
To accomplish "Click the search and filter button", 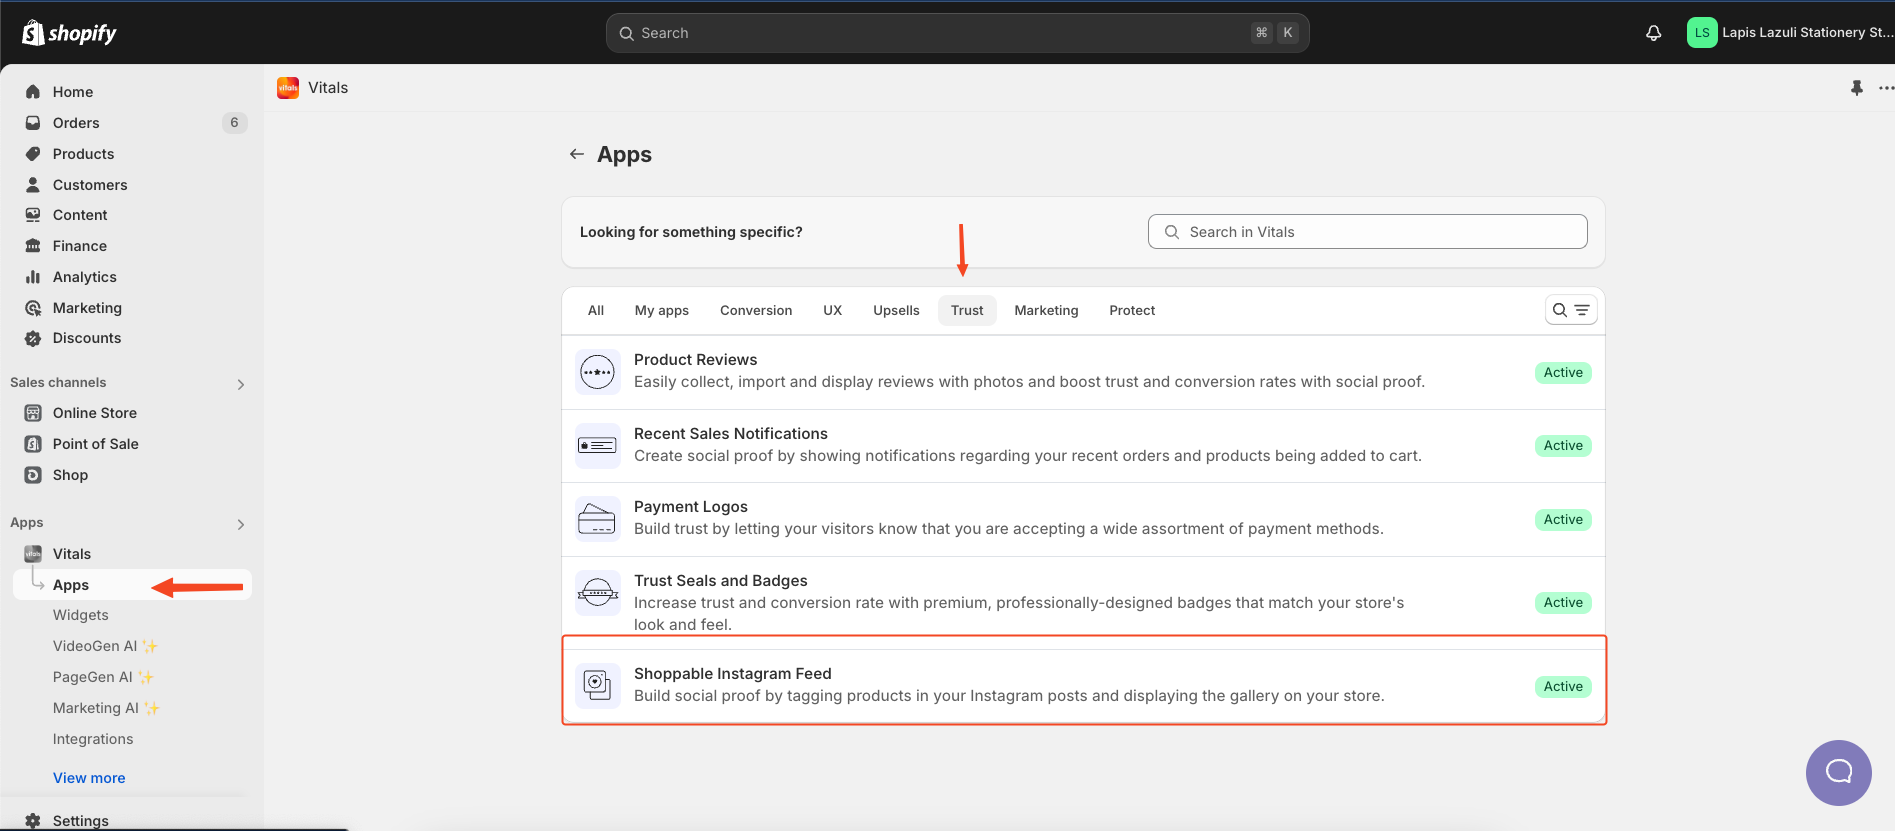I will [x=1571, y=310].
